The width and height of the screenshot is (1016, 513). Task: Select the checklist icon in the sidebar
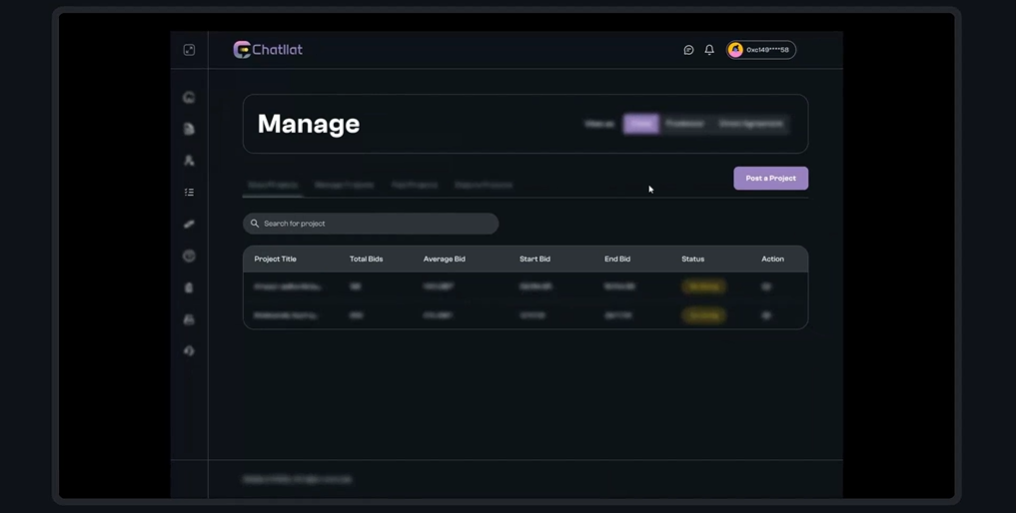(189, 192)
